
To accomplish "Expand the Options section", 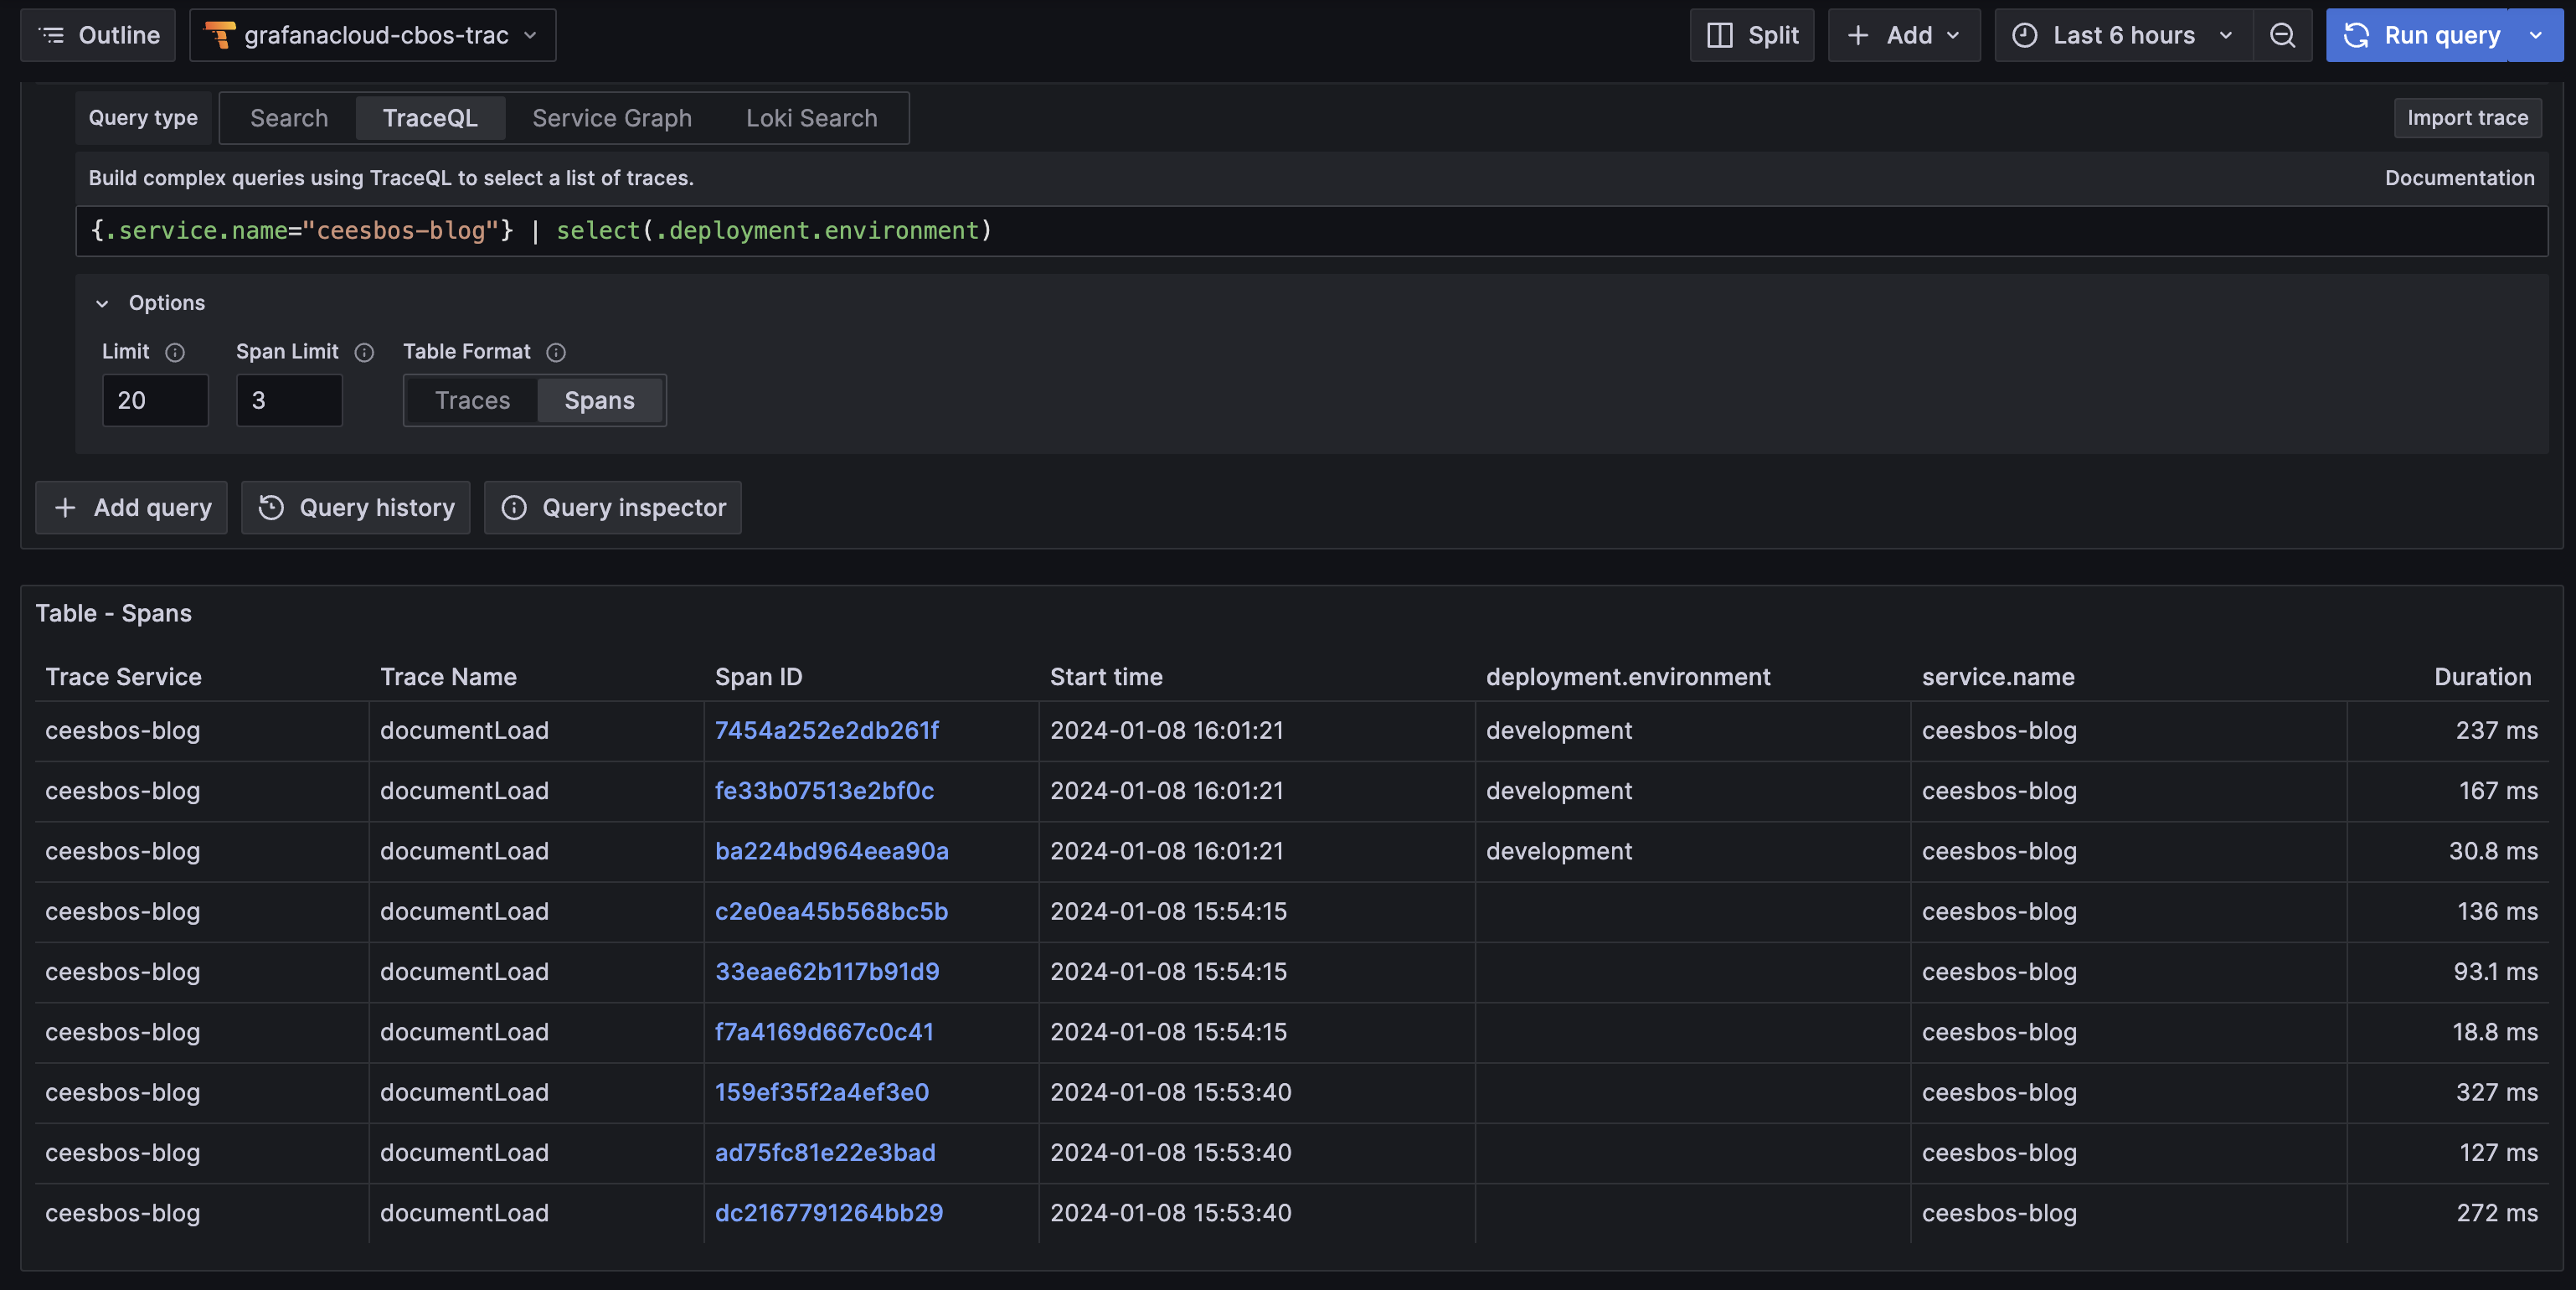I will [102, 302].
